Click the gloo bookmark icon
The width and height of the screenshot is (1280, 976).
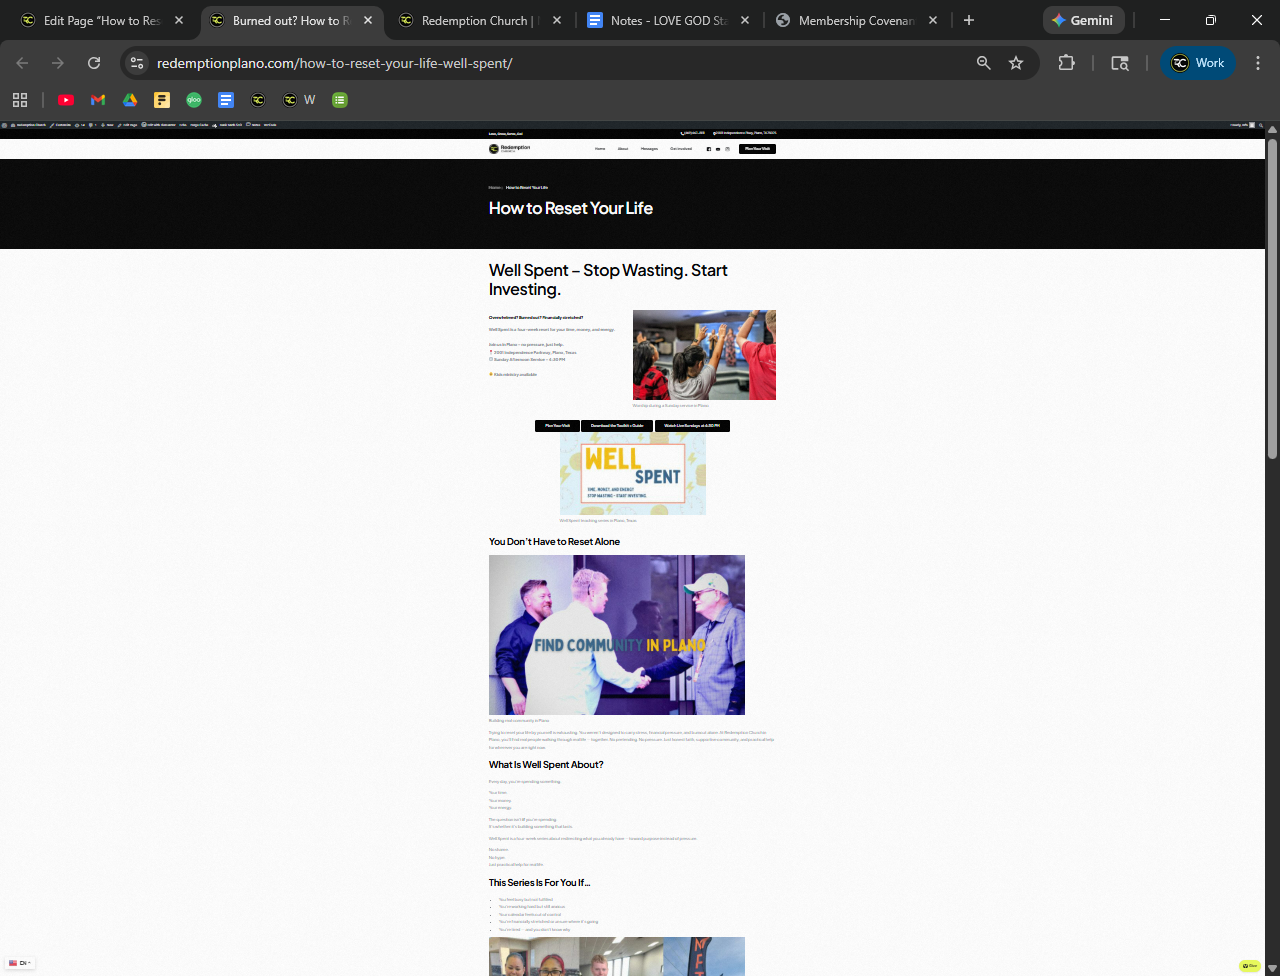(194, 100)
